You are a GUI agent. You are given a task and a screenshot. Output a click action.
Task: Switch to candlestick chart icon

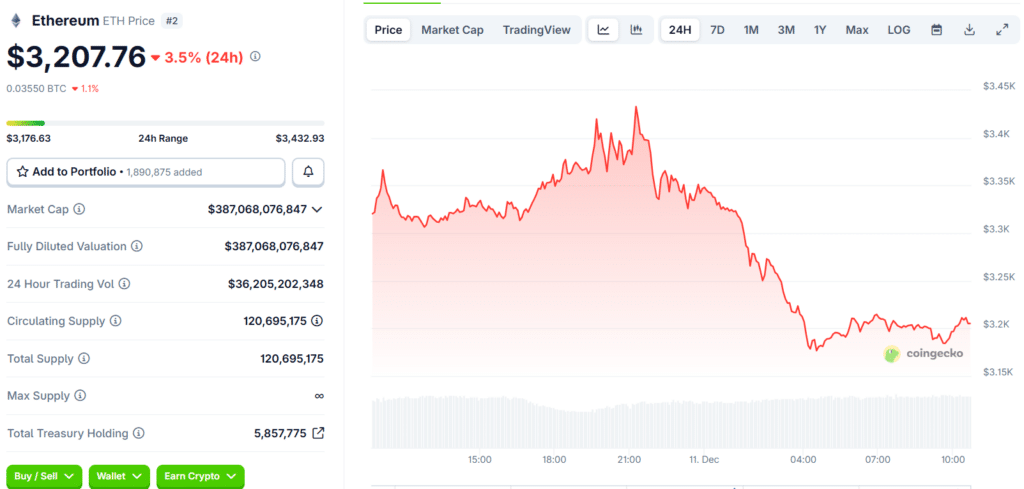(x=636, y=30)
